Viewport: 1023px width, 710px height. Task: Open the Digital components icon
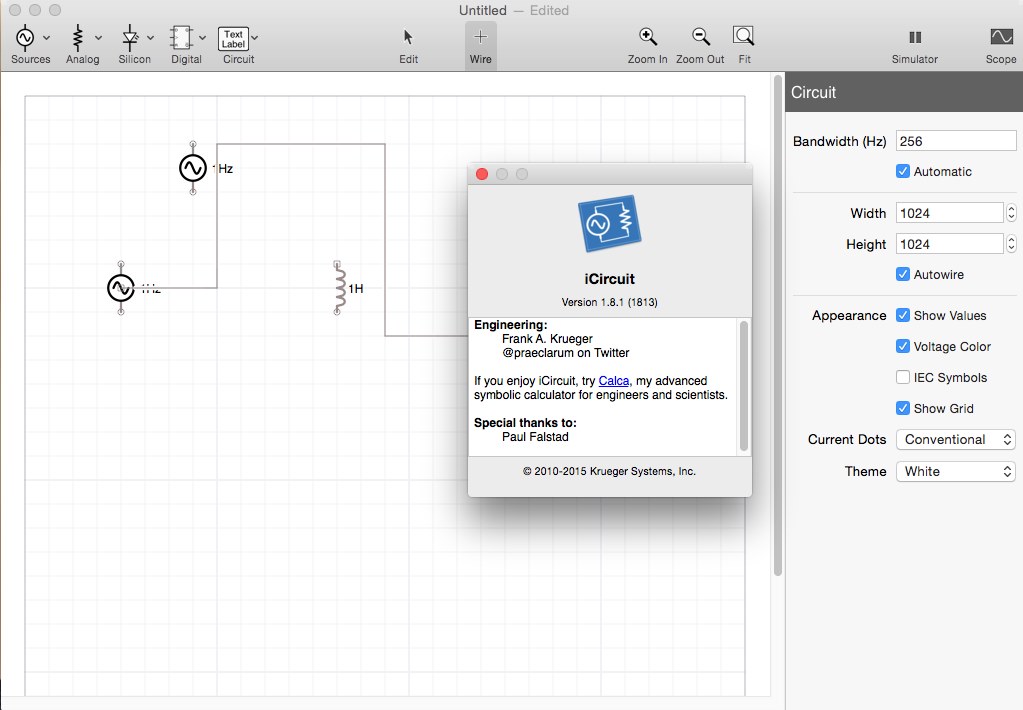181,39
